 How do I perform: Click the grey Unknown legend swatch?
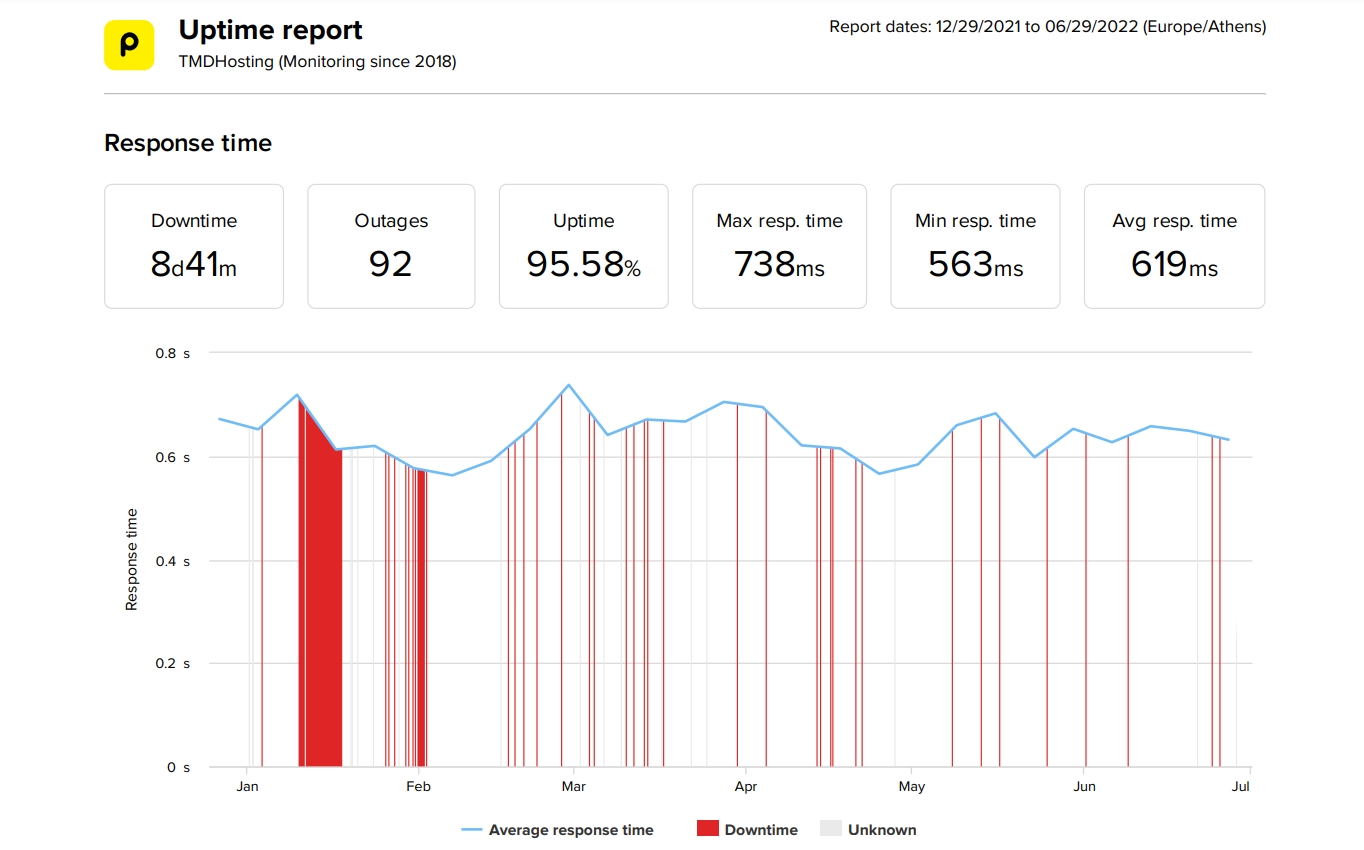[831, 829]
